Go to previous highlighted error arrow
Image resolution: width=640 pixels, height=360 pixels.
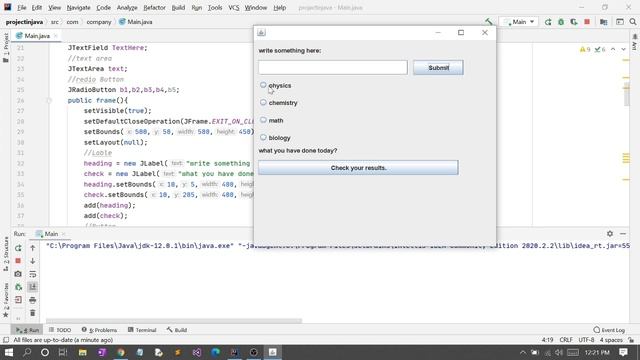click(613, 49)
